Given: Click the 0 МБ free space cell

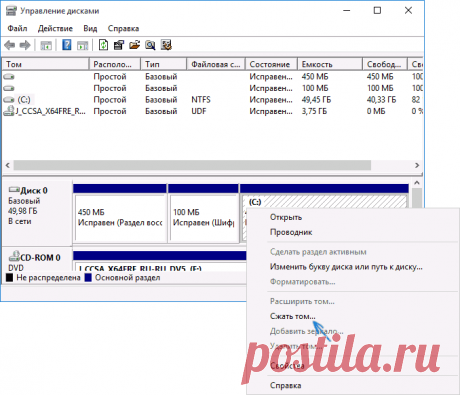Looking at the screenshot, I should click(376, 111).
